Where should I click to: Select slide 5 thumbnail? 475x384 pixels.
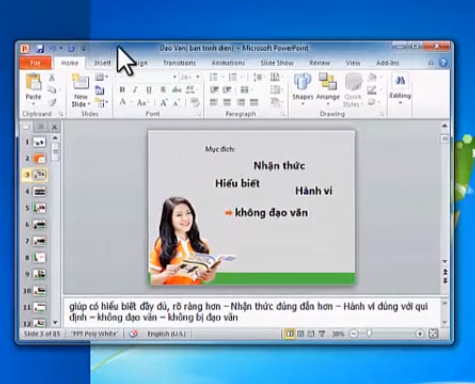click(39, 208)
